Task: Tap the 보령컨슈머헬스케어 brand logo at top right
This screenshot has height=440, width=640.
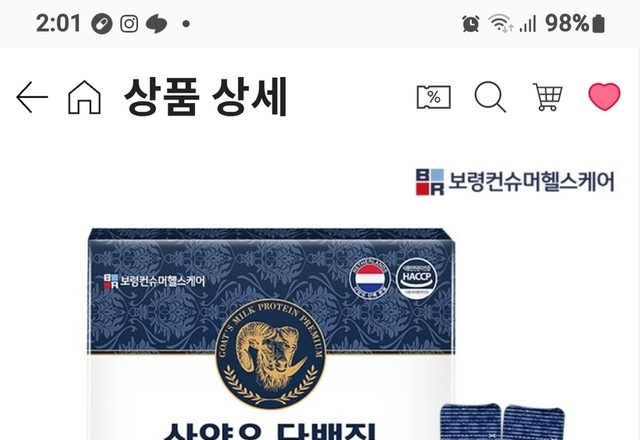Action: pyautogui.click(x=515, y=182)
